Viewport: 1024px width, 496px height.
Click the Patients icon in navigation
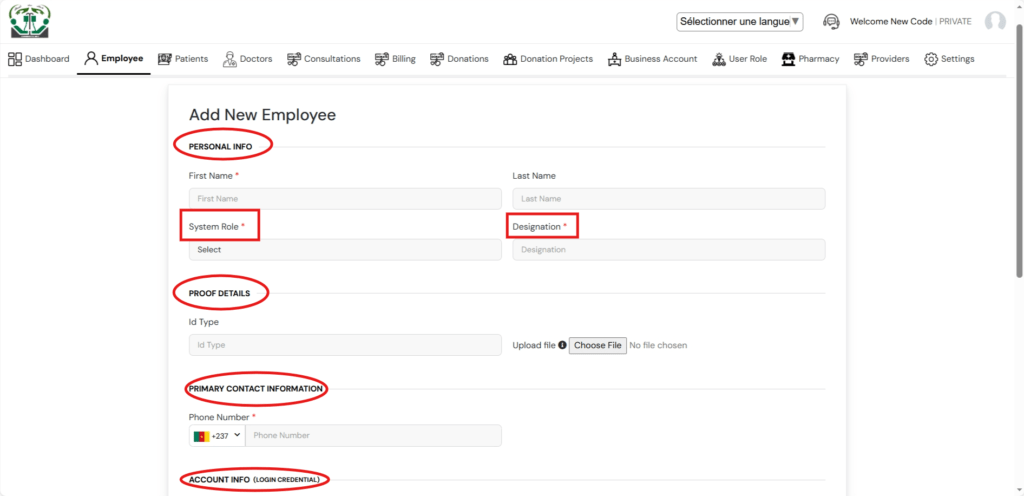pyautogui.click(x=165, y=59)
